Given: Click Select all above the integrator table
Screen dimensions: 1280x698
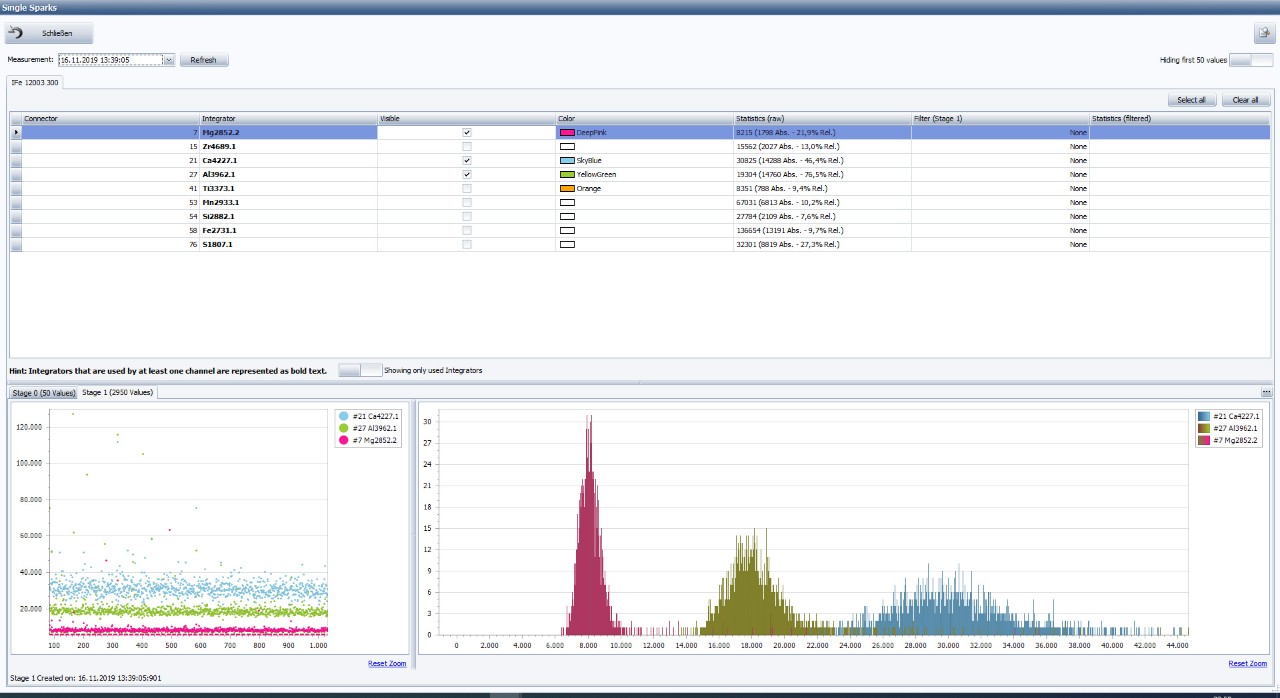Looking at the screenshot, I should tap(1190, 100).
